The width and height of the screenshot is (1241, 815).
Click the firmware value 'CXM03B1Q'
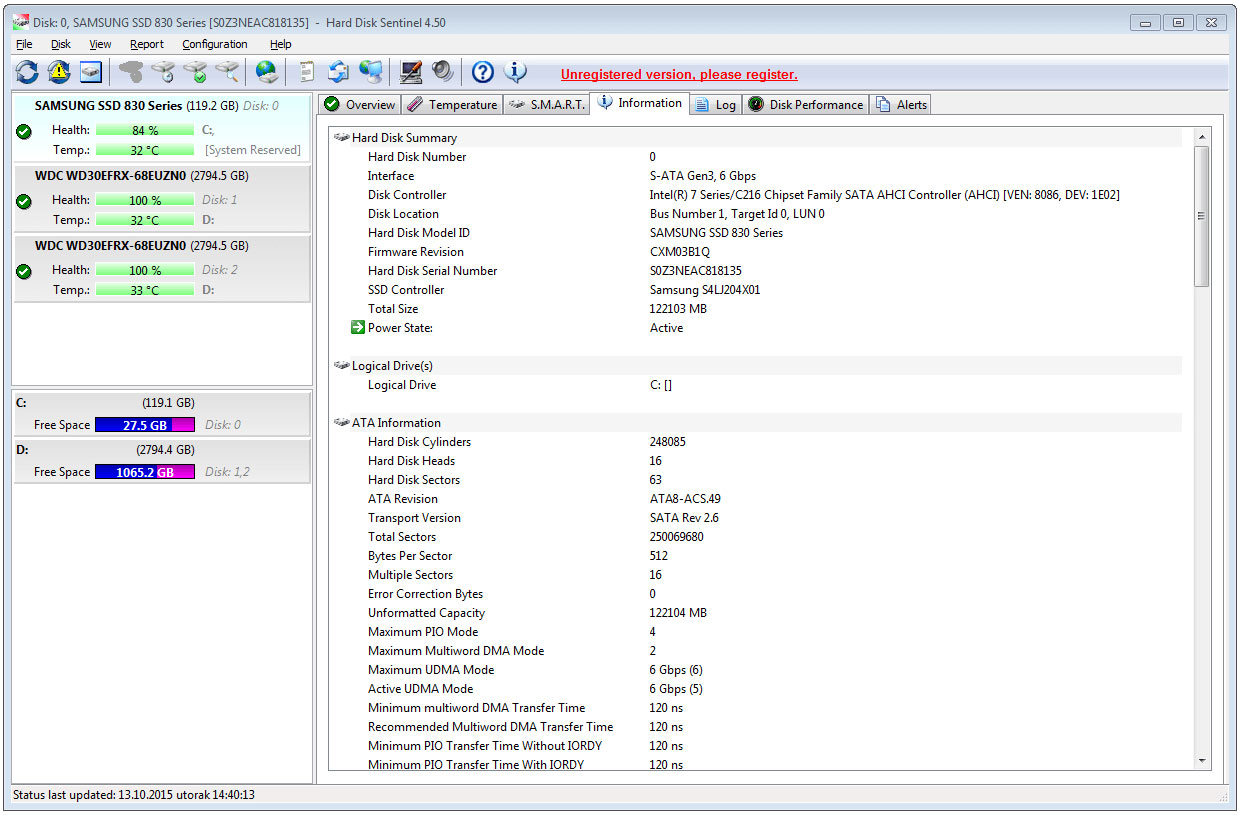point(680,252)
